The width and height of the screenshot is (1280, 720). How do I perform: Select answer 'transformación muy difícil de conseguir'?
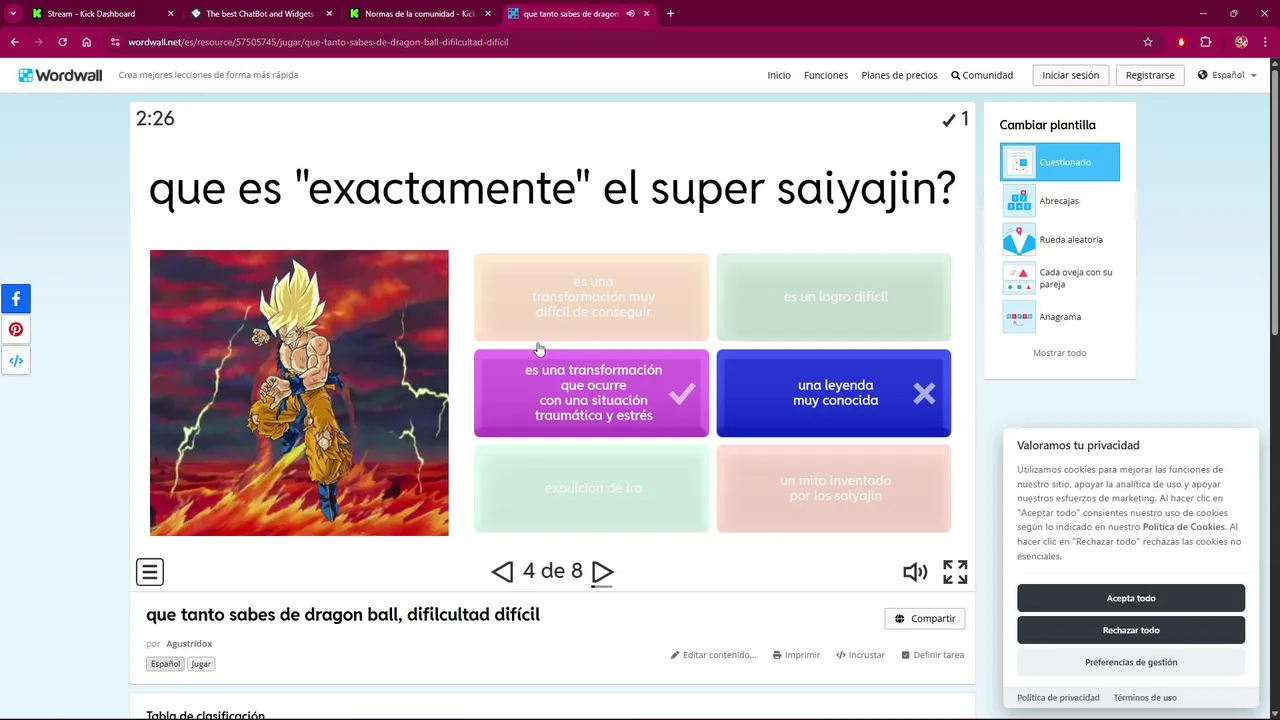click(591, 297)
